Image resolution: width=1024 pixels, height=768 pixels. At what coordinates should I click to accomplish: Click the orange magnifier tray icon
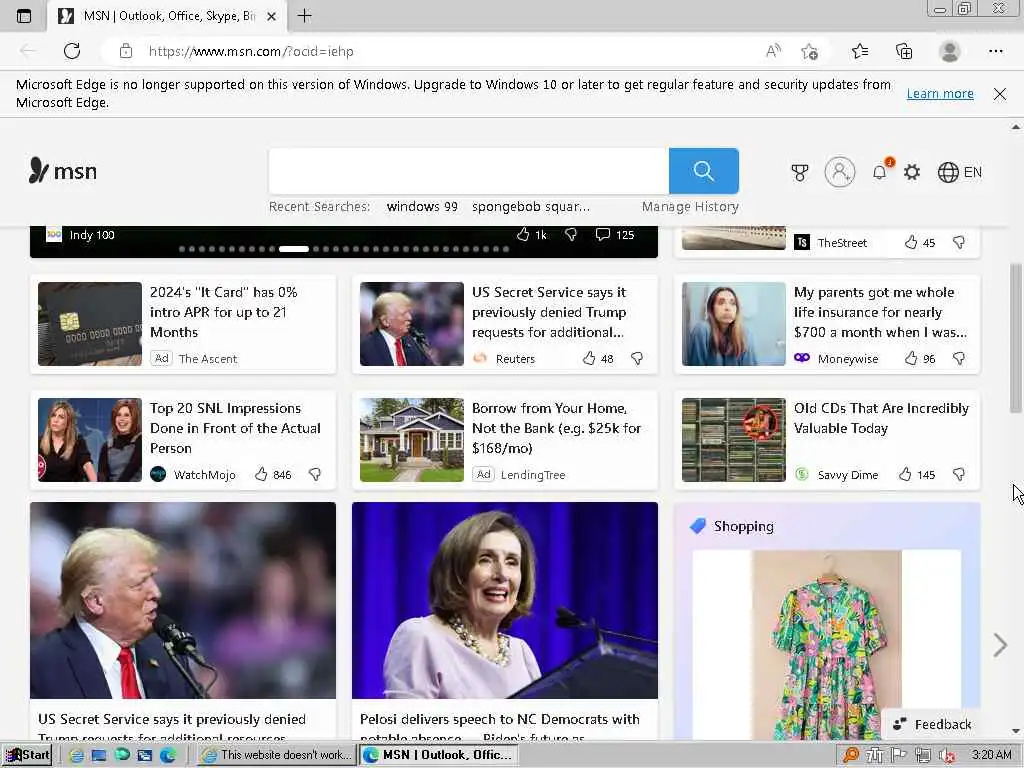(x=851, y=756)
